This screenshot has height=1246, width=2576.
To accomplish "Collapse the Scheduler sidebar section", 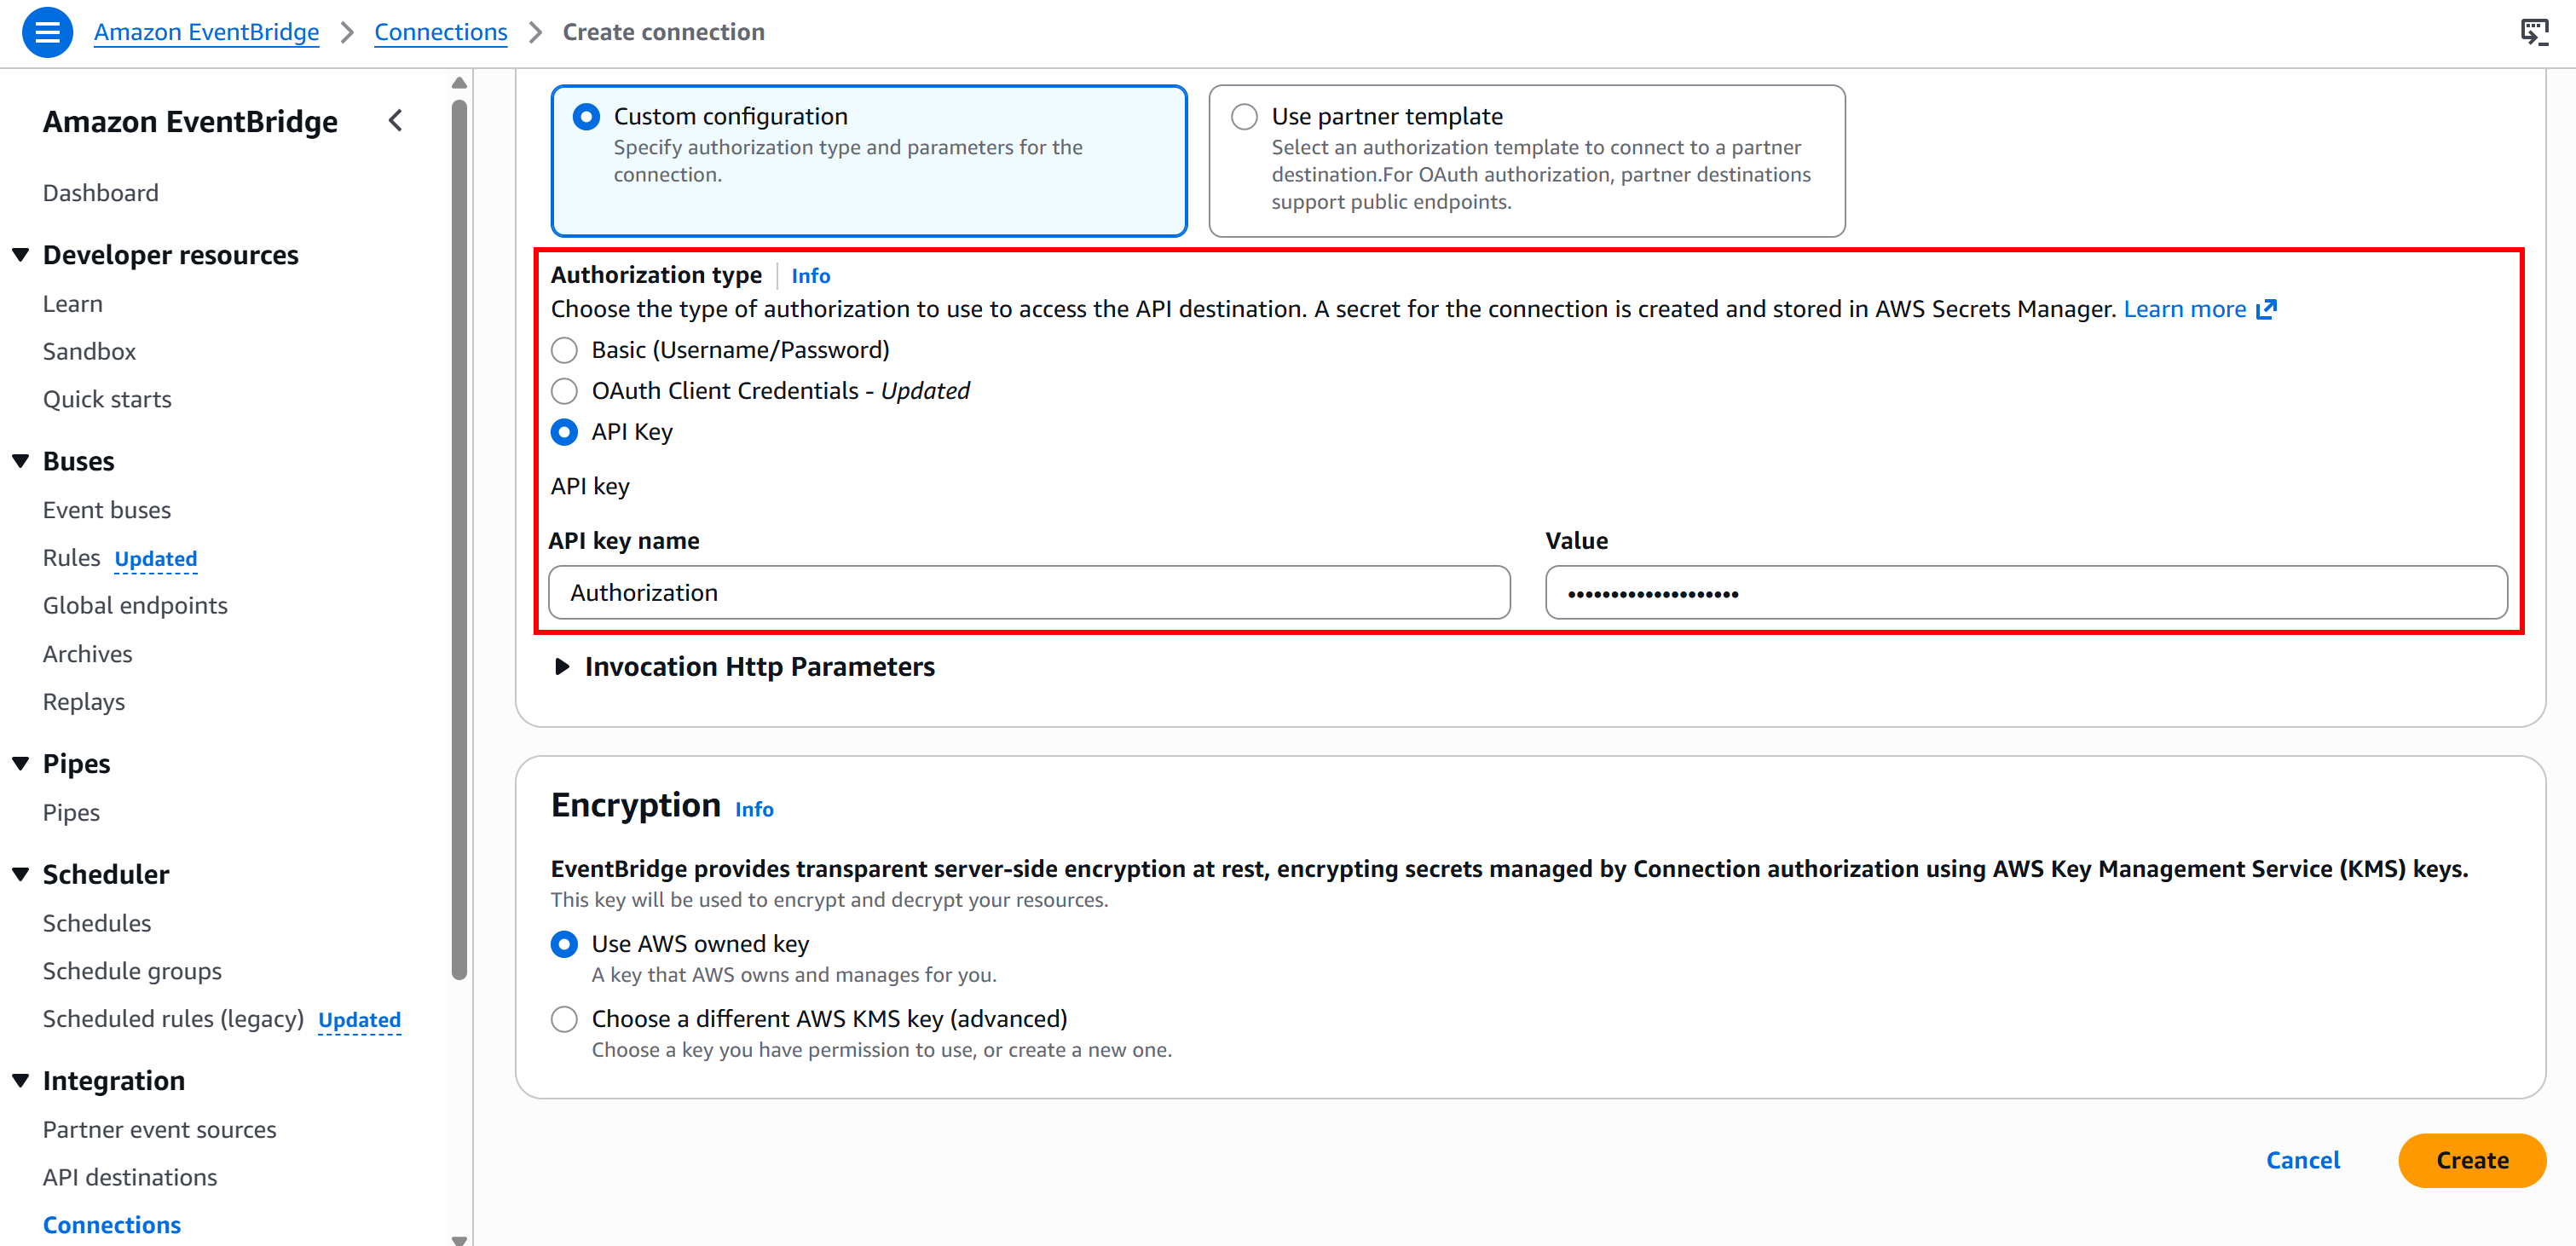I will 20,873.
